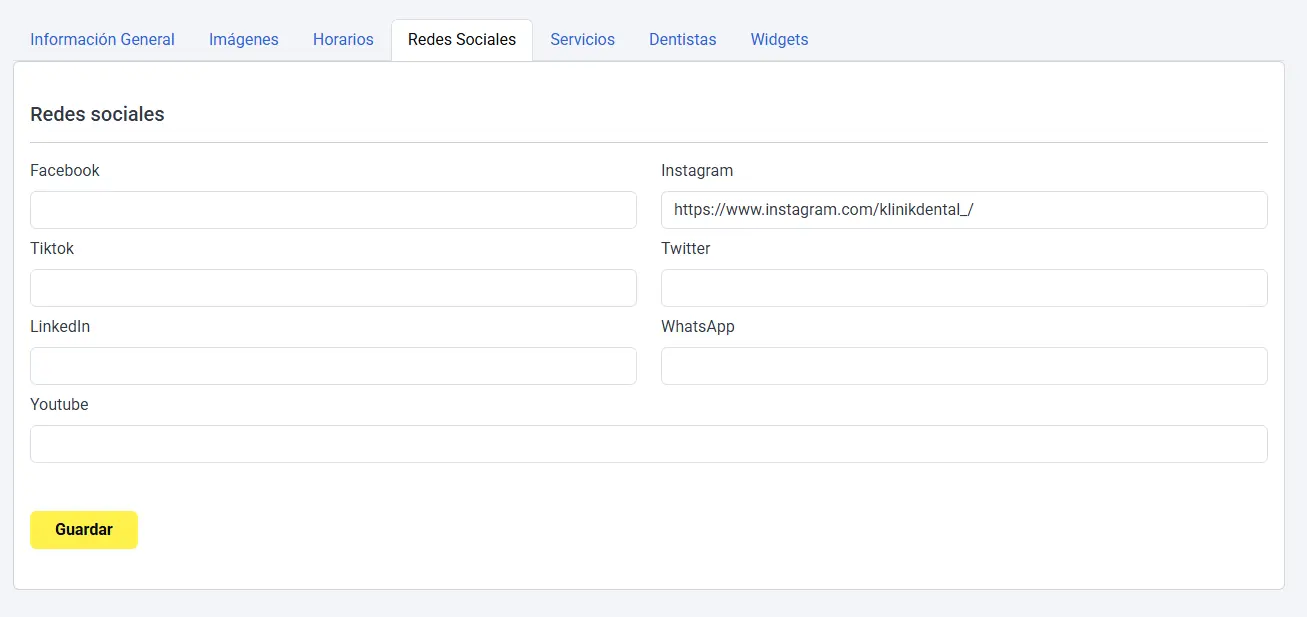Focus the Instagram field containing klinikdental_ URL
The height and width of the screenshot is (617, 1307).
pos(964,210)
